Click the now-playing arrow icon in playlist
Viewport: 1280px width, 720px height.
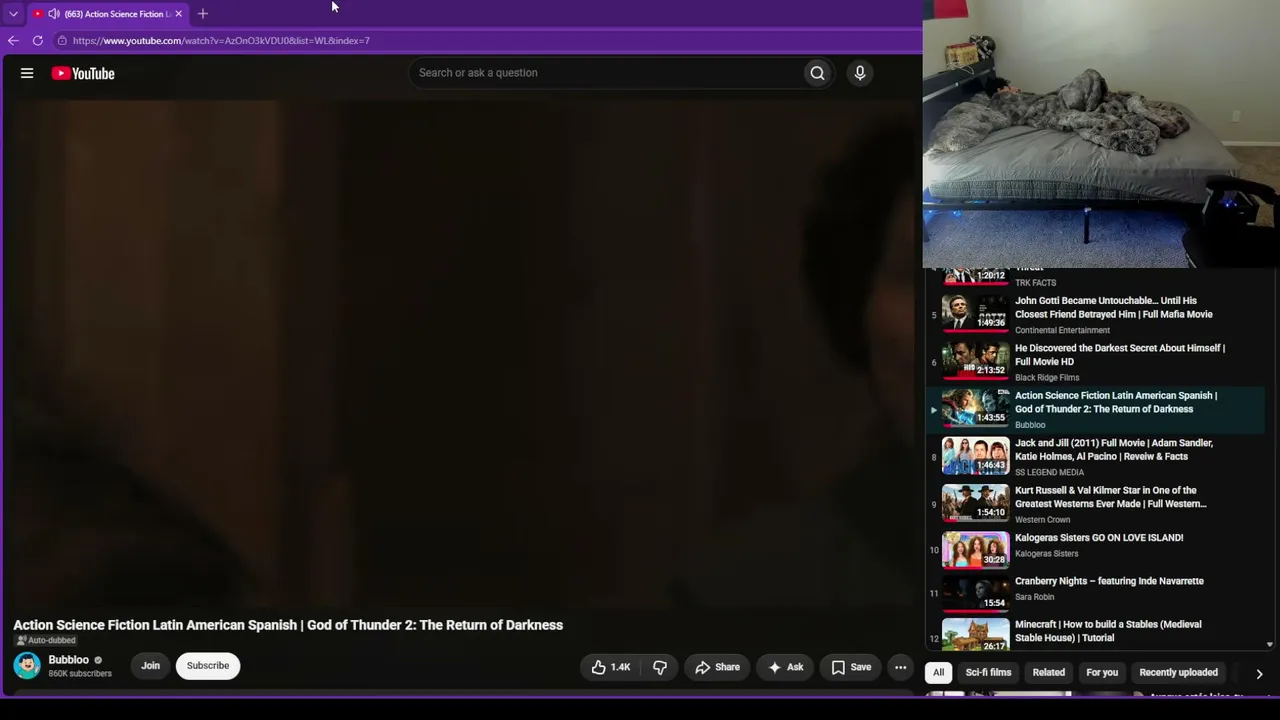(x=934, y=410)
